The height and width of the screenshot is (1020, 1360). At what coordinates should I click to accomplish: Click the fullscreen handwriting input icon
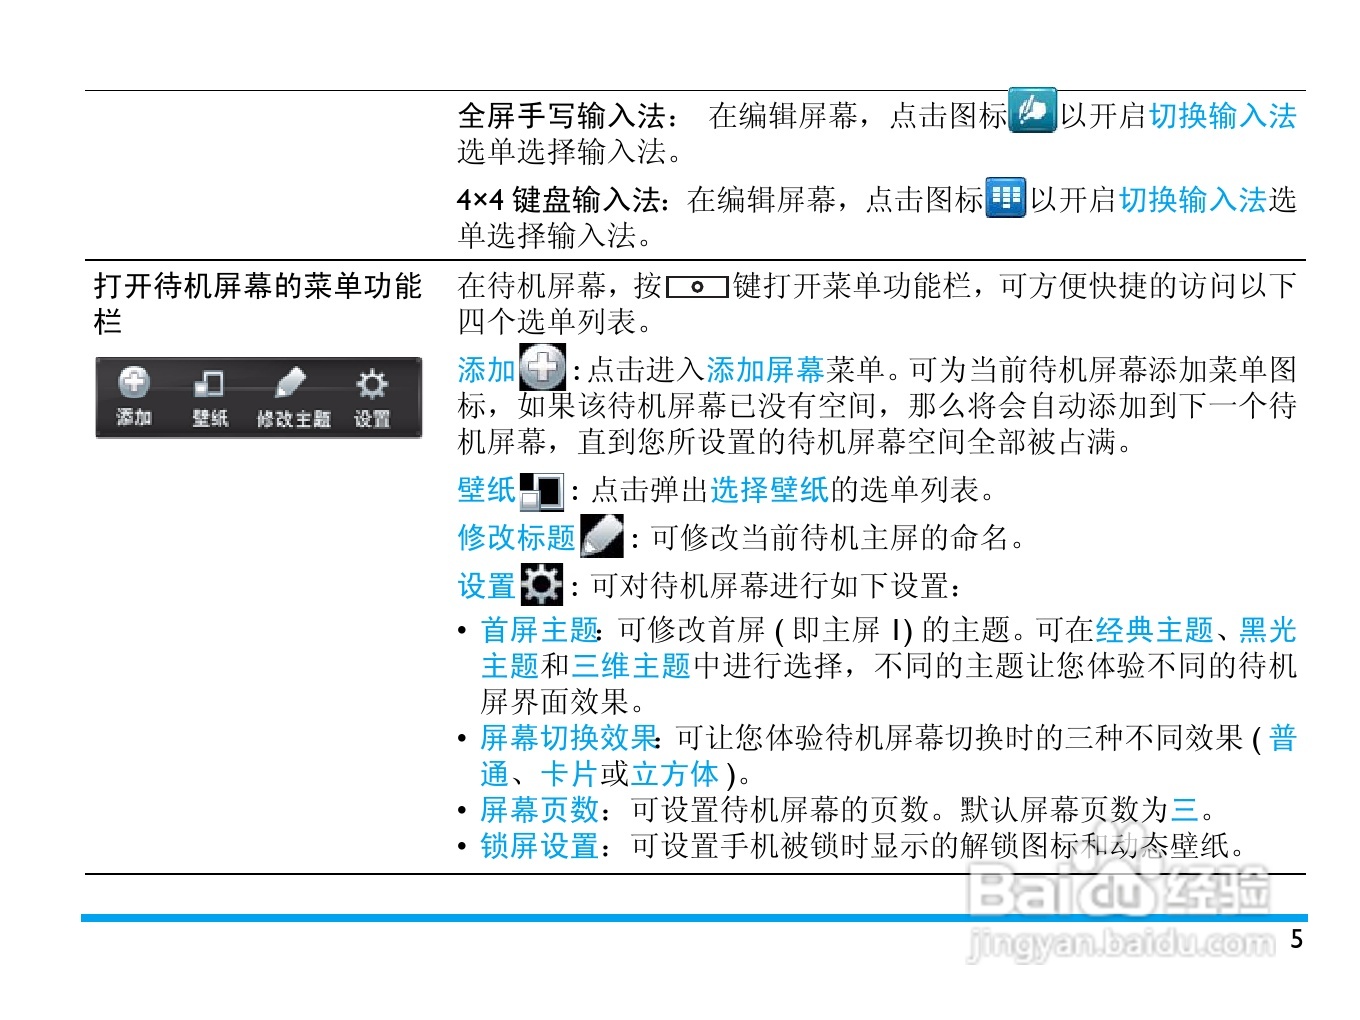[1032, 110]
